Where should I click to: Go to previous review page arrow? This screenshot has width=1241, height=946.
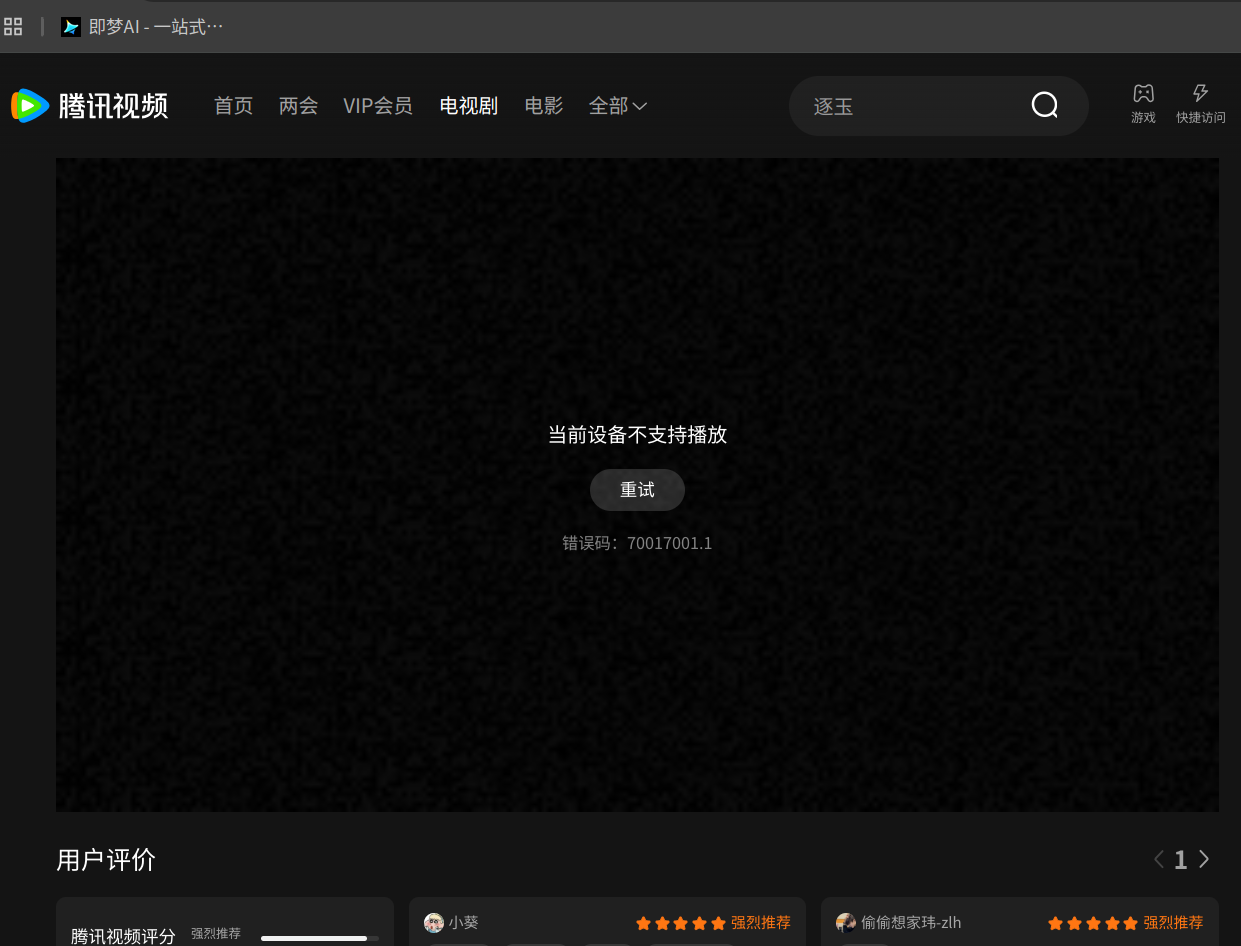pyautogui.click(x=1159, y=859)
